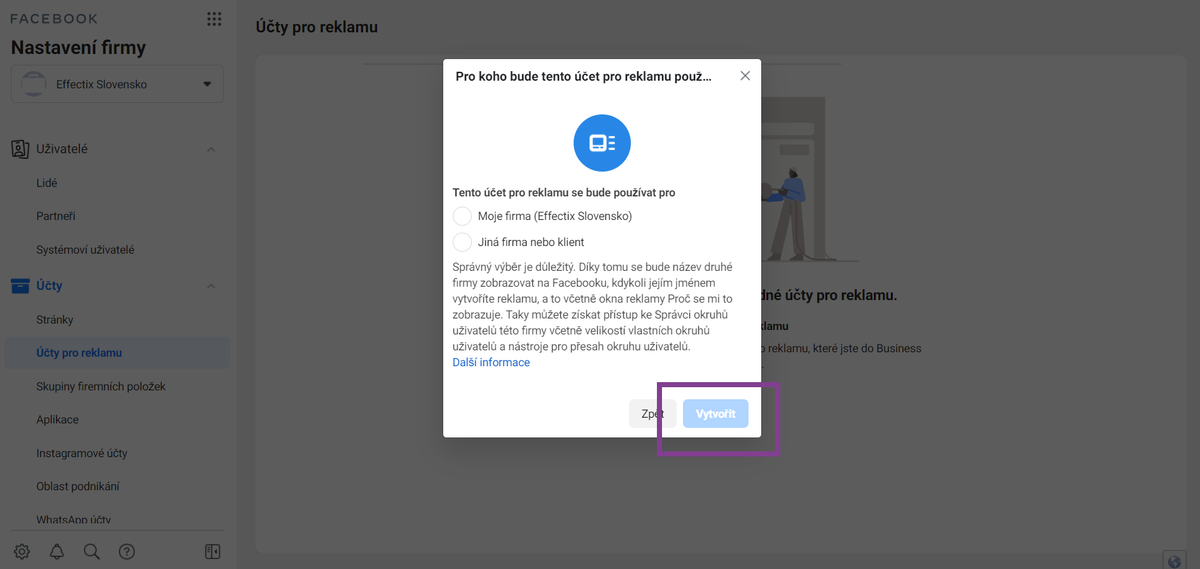Select Účty pro reklamu in sidebar
The width and height of the screenshot is (1200, 569).
(118, 353)
